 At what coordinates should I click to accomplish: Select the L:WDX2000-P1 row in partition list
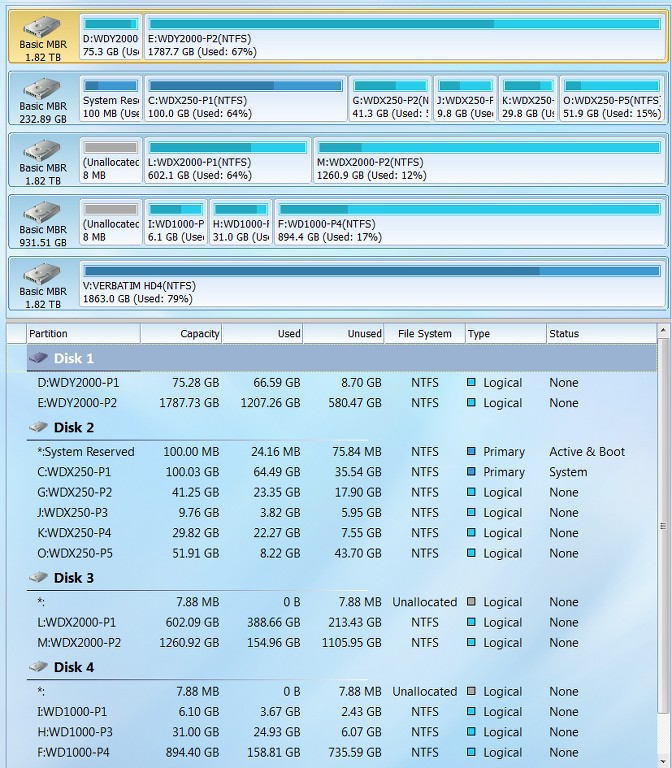(341, 622)
